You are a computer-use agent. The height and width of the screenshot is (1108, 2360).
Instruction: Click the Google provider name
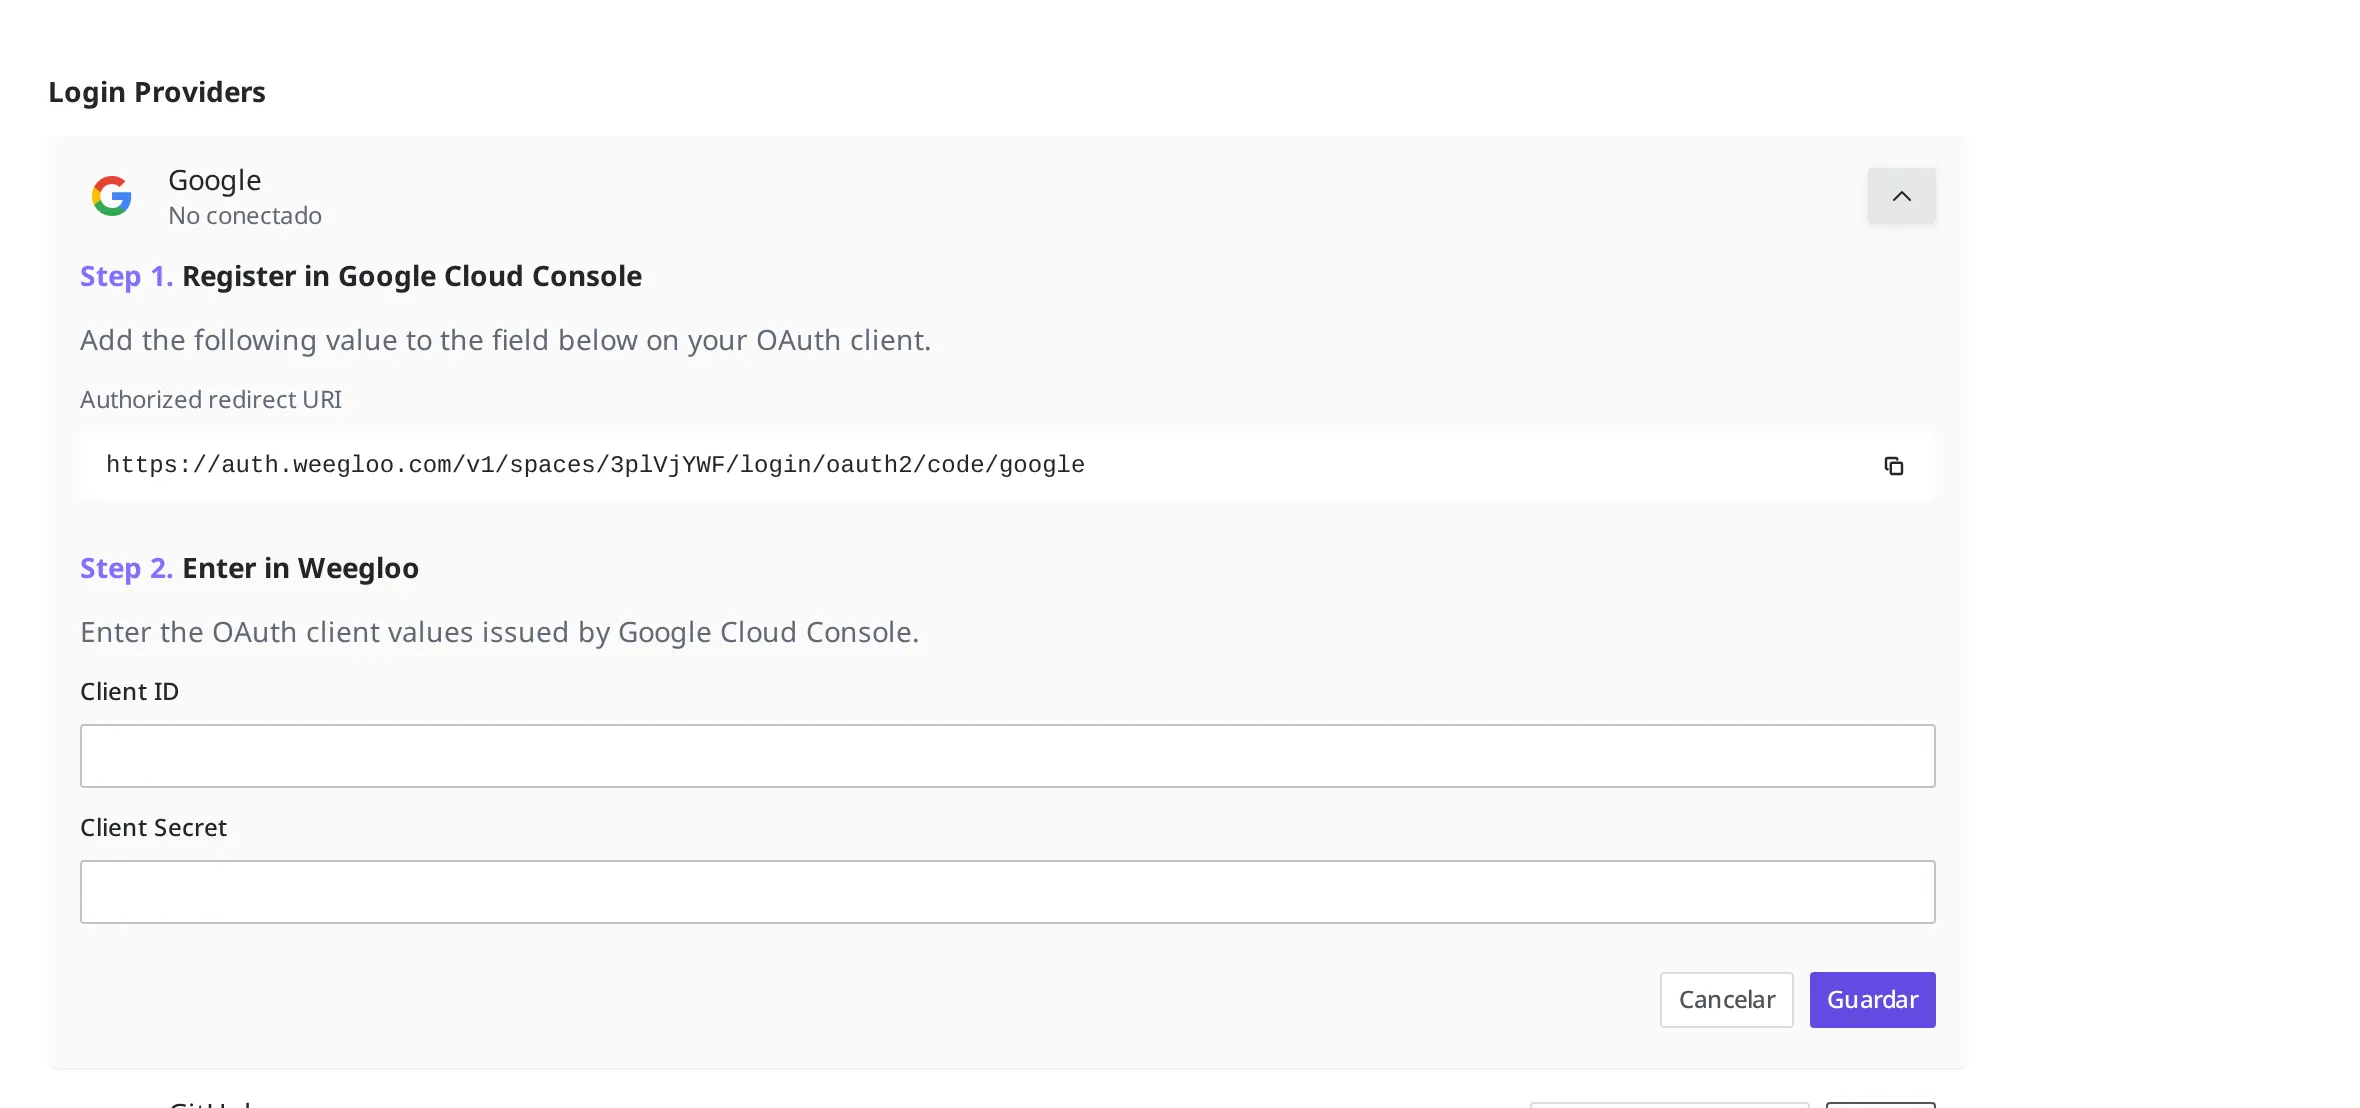click(214, 181)
